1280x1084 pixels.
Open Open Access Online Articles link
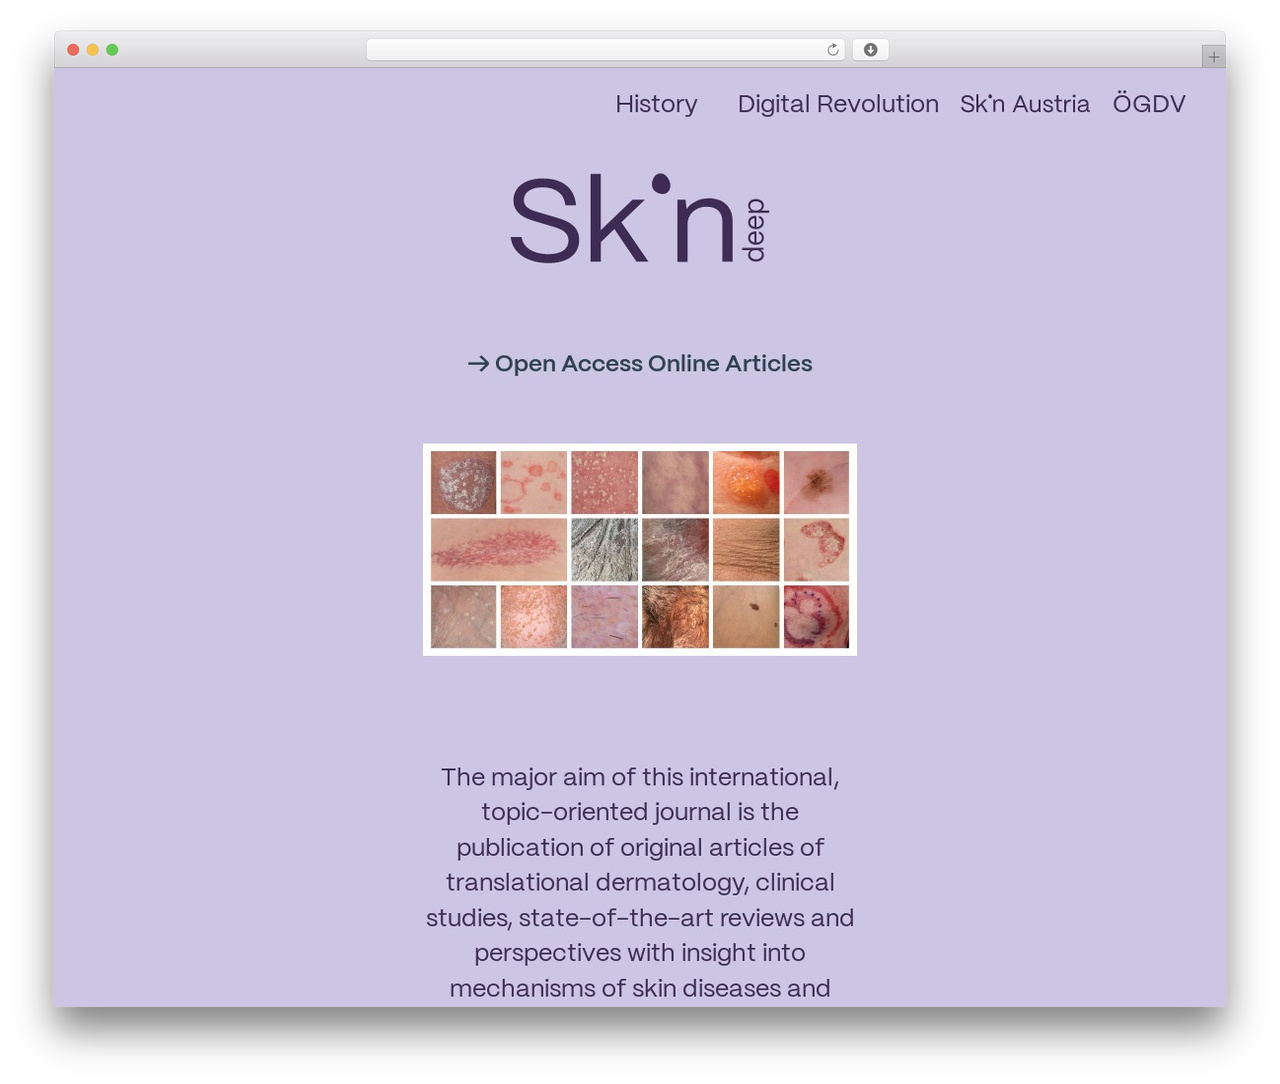pyautogui.click(x=640, y=363)
